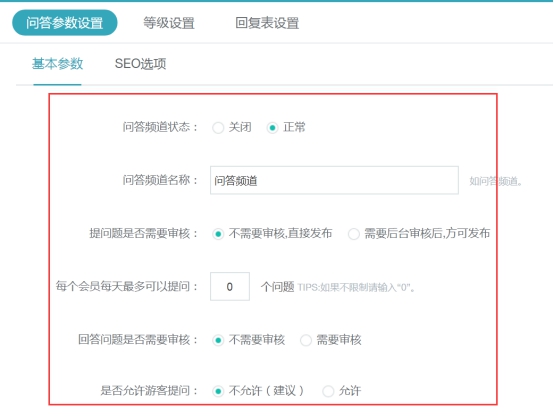Click the 是否允许游客提问 label
The height and width of the screenshot is (416, 554).
[x=149, y=391]
